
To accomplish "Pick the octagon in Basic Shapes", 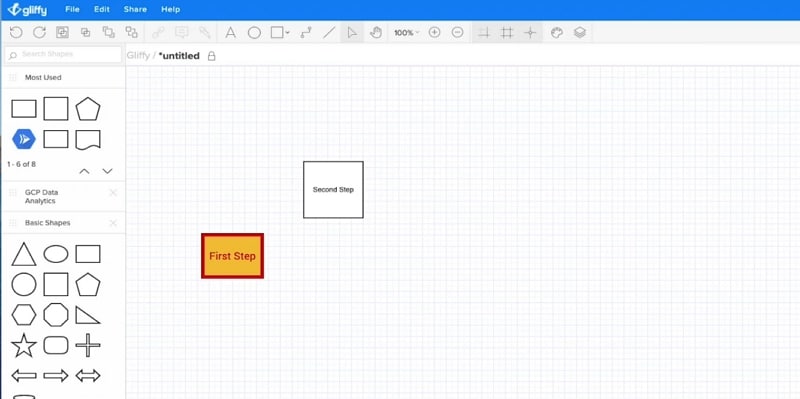I will [x=56, y=315].
